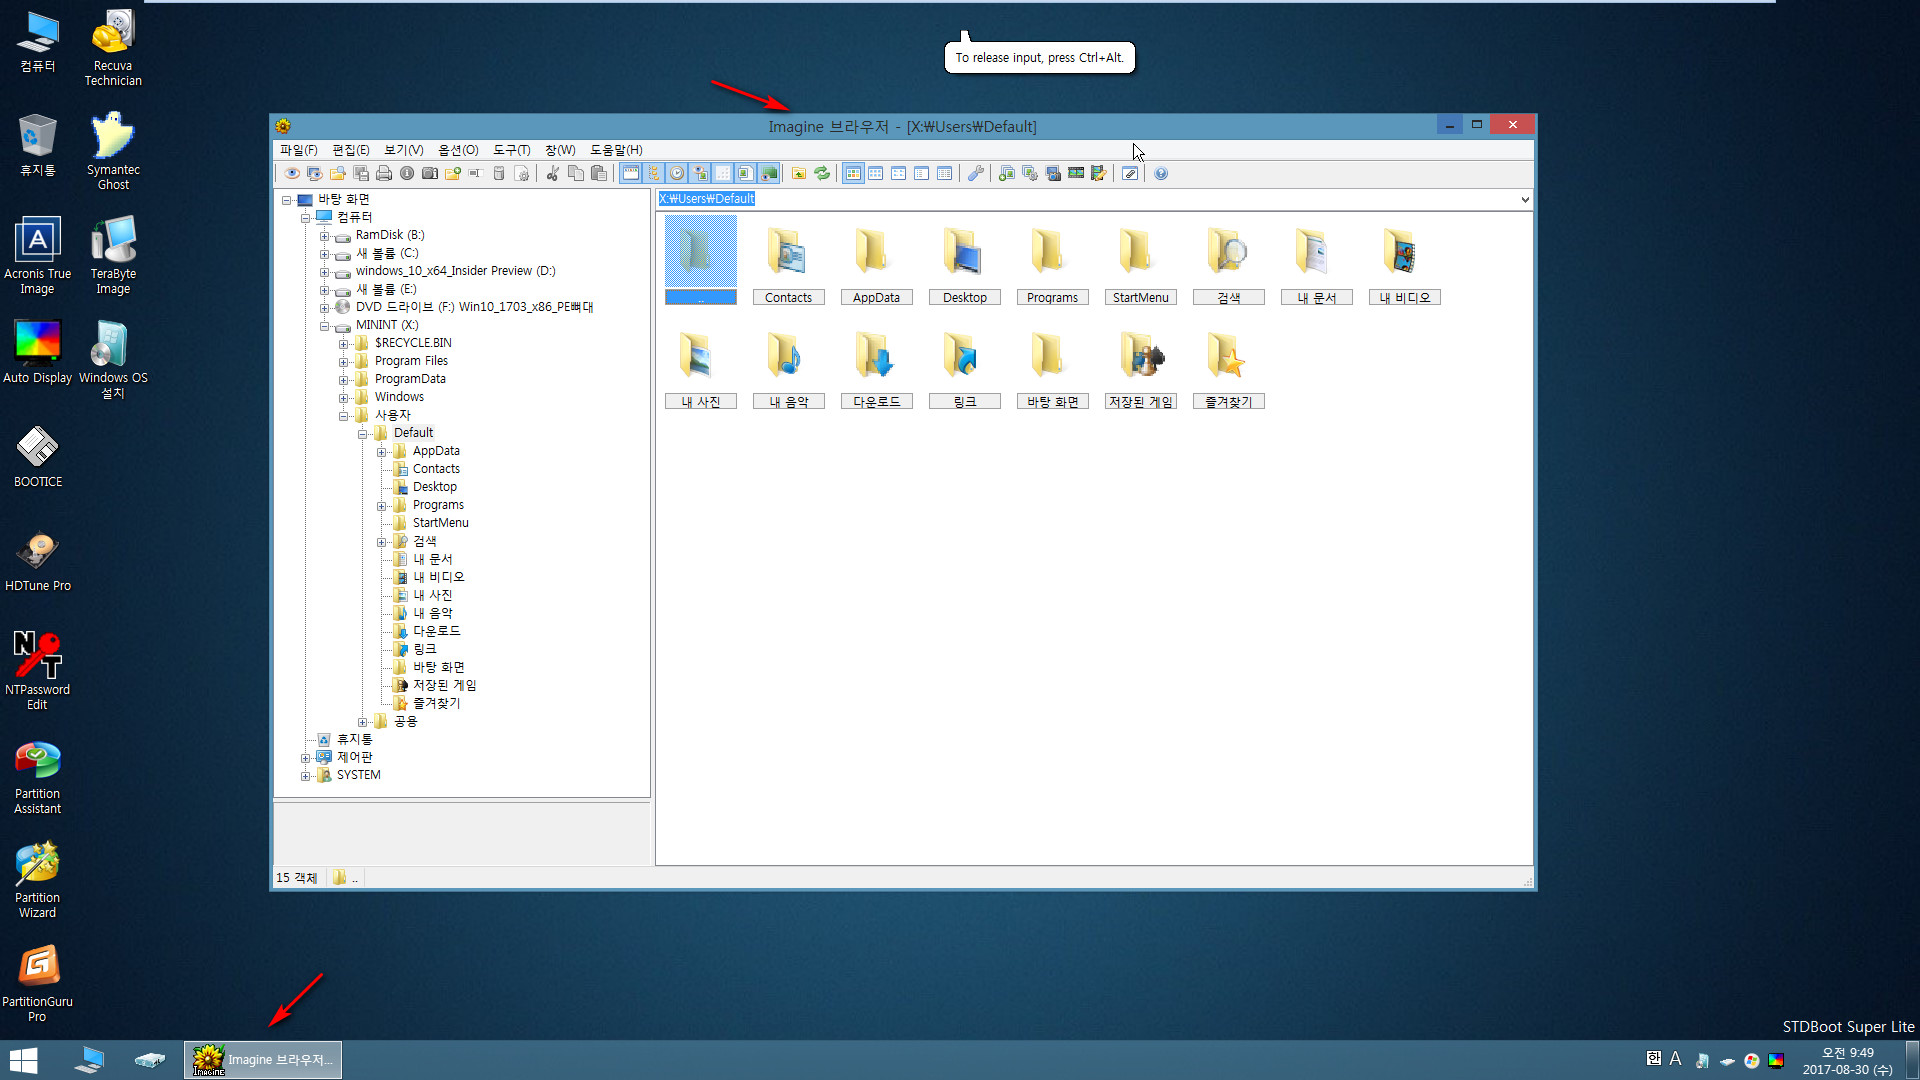
Task: Click the Partition Wizard desktop icon
Action: pyautogui.click(x=38, y=880)
